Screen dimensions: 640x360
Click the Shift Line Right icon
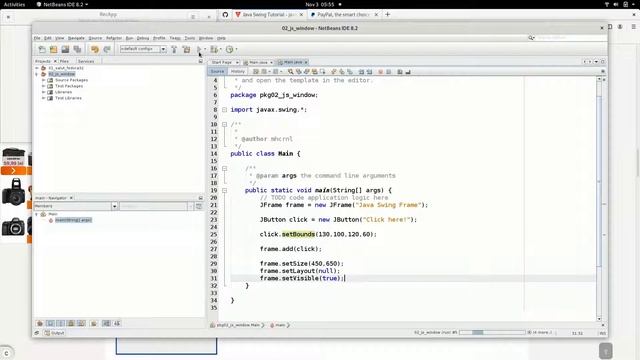pos(369,71)
